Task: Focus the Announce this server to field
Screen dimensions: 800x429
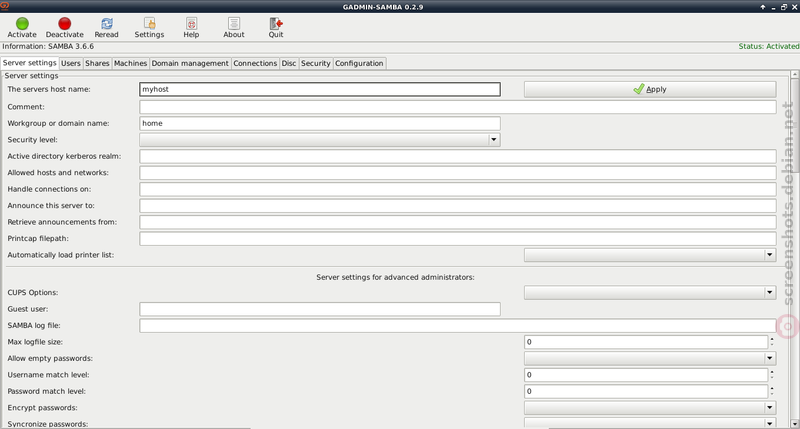Action: tap(458, 206)
